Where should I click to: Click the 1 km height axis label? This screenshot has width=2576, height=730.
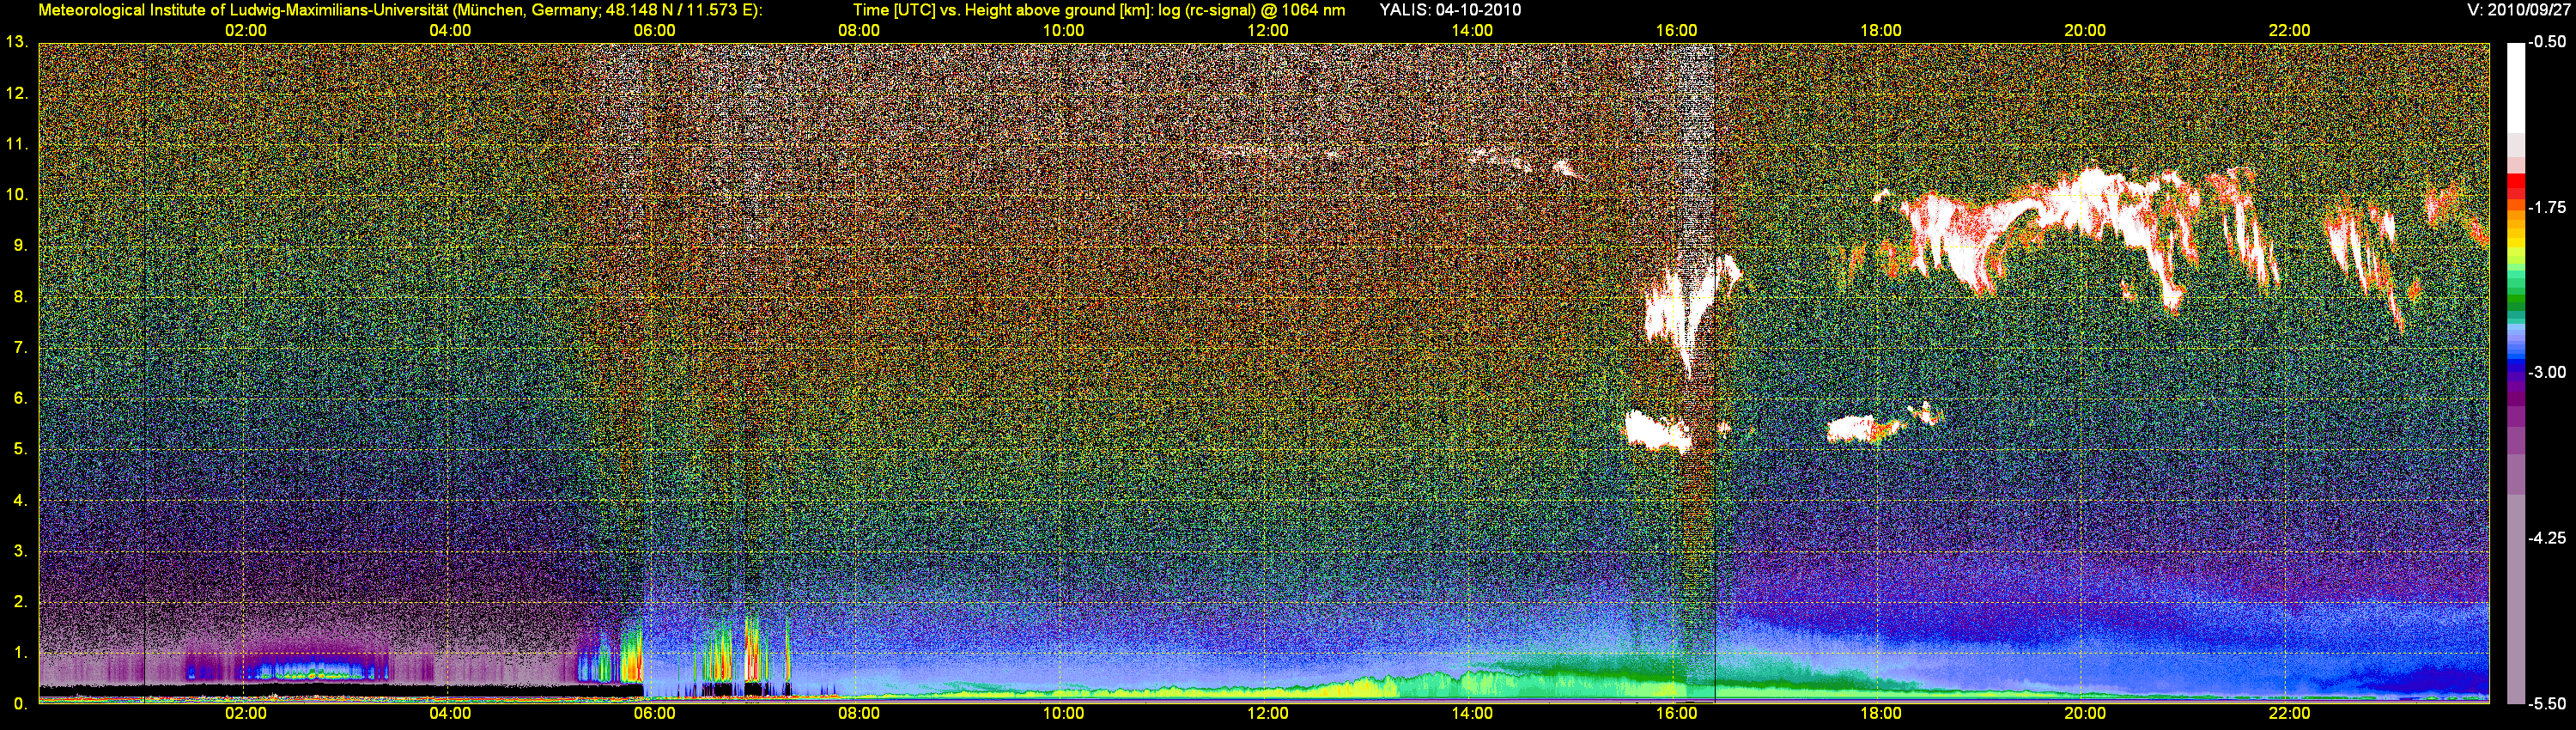coord(19,653)
